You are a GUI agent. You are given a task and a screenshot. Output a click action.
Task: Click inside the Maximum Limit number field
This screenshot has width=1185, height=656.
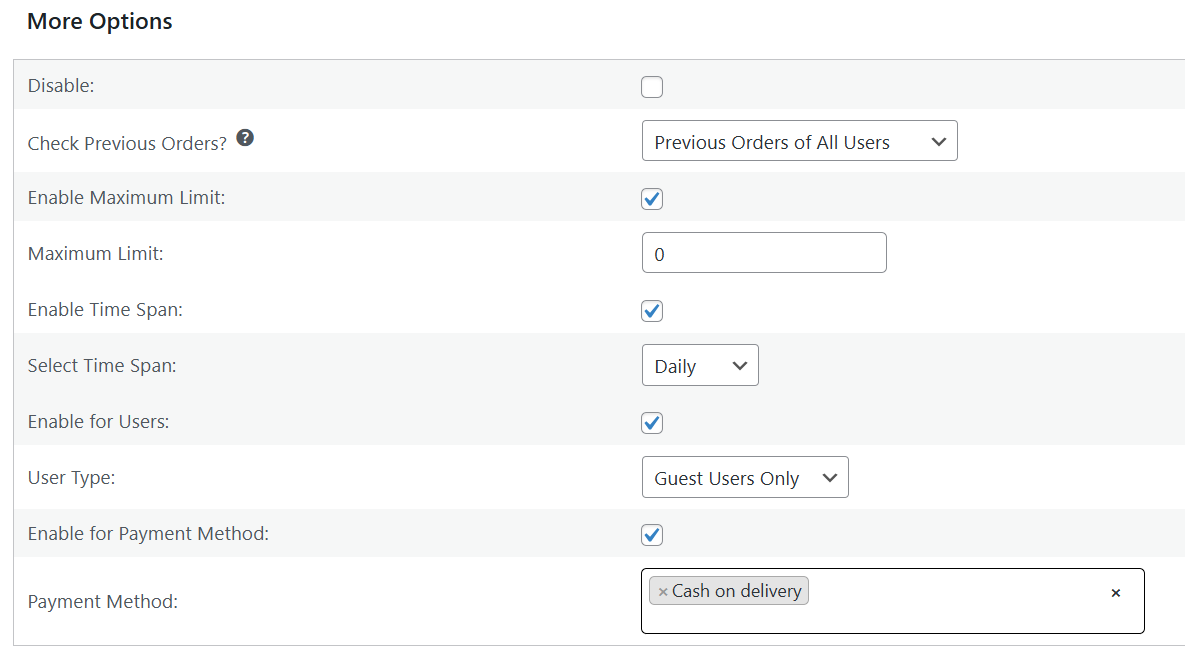tap(764, 252)
